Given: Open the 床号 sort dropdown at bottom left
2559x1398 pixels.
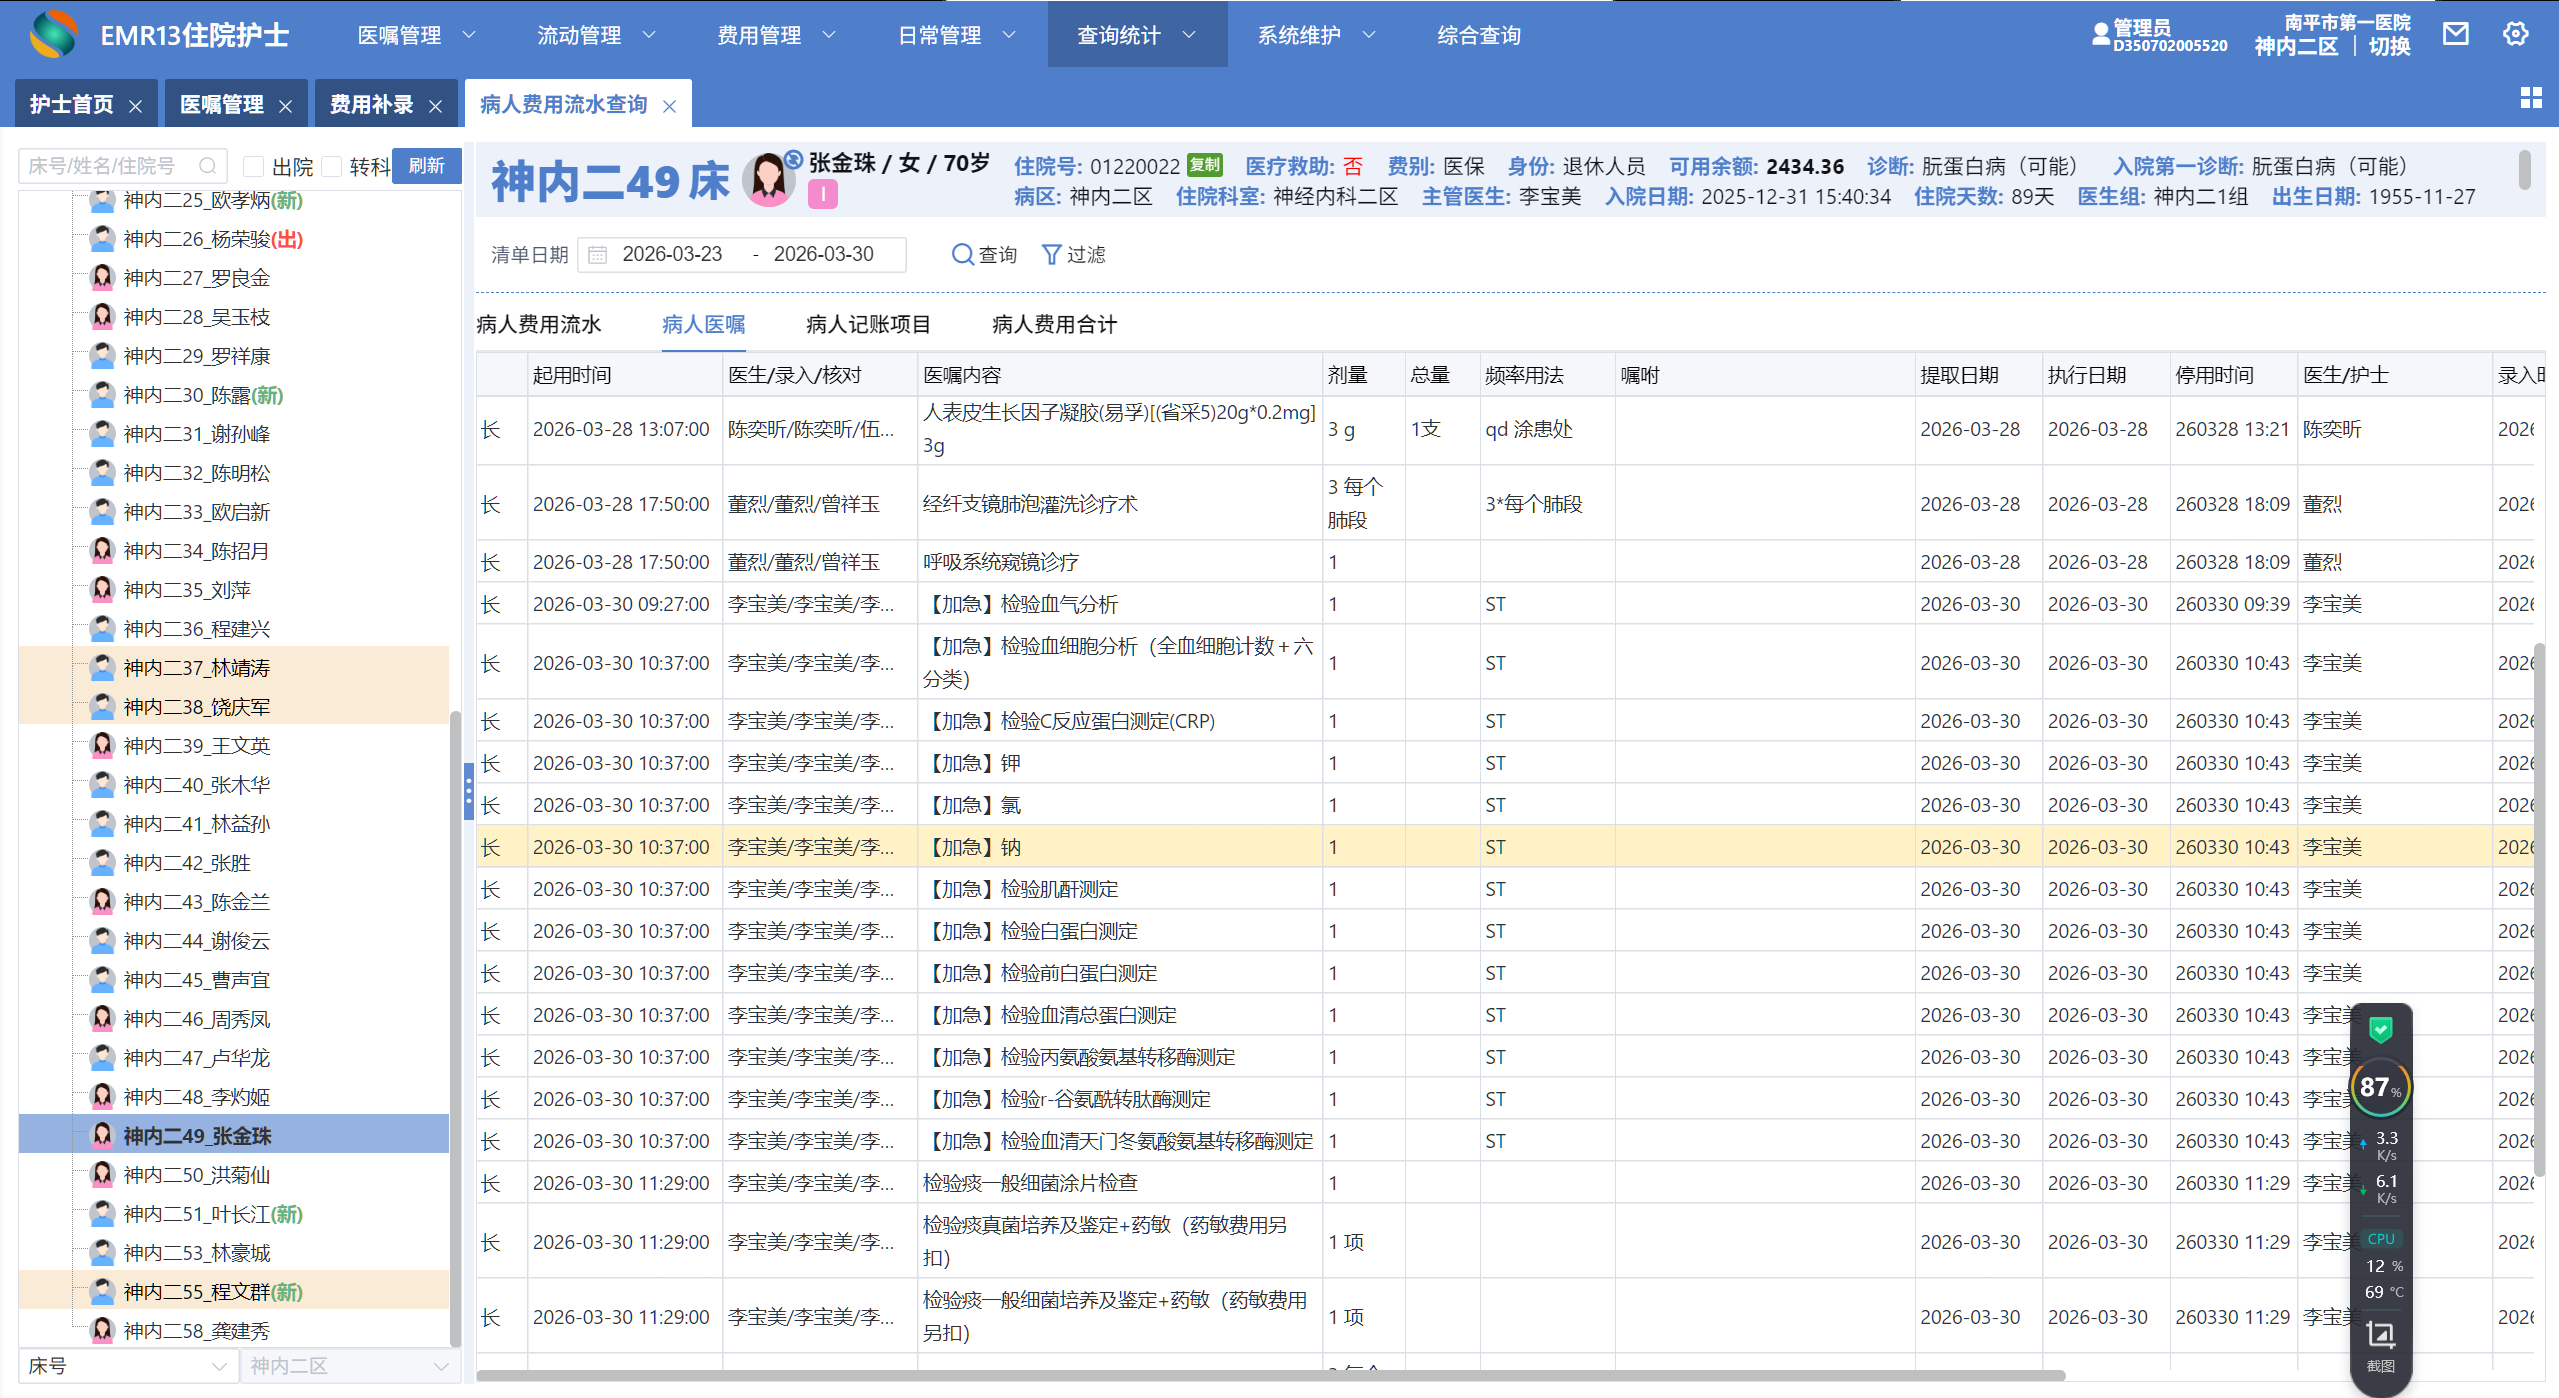Looking at the screenshot, I should pyautogui.click(x=128, y=1365).
